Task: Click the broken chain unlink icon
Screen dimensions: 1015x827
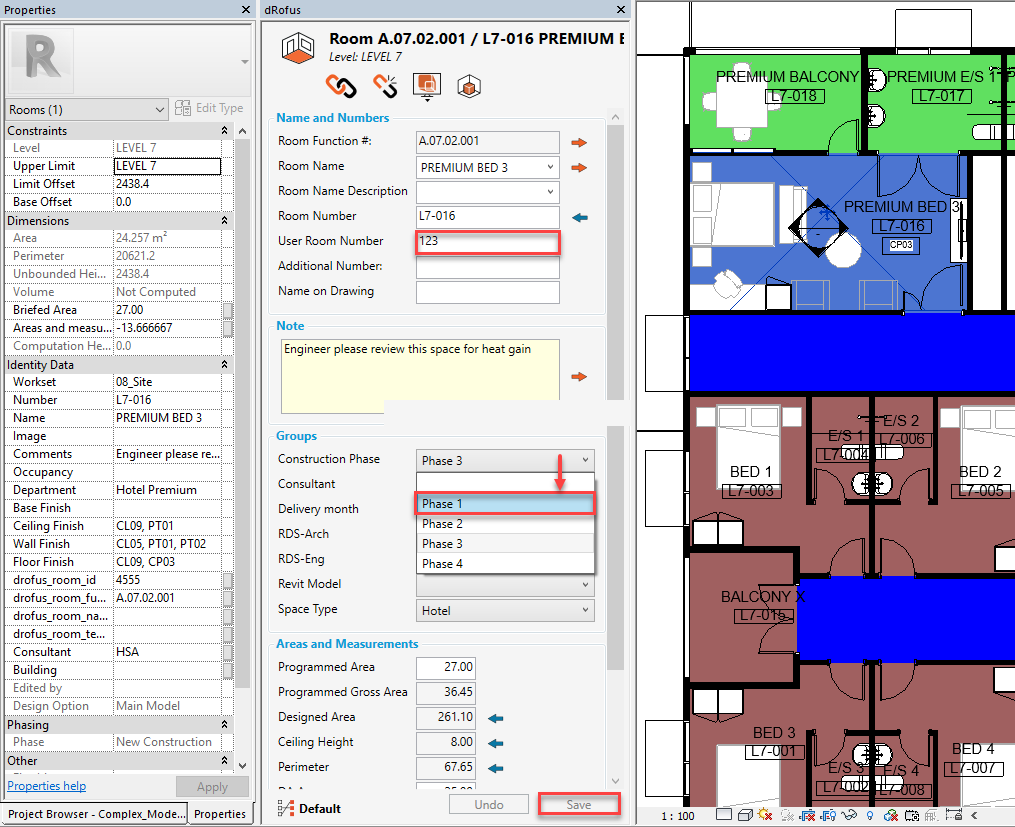Action: click(x=385, y=87)
